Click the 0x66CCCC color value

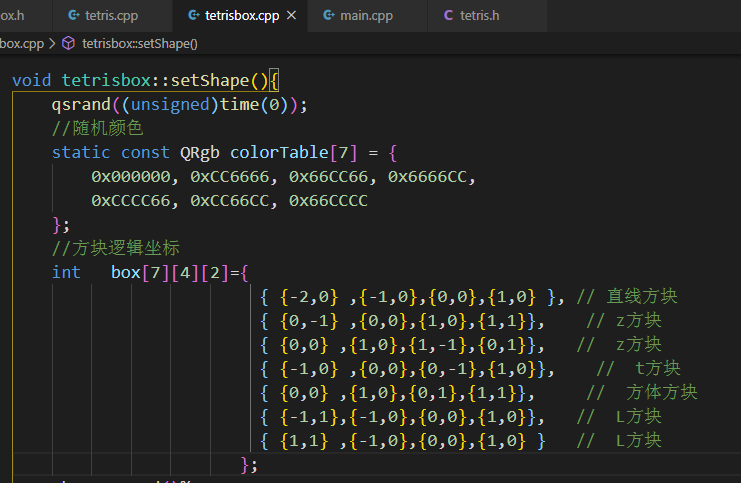click(x=328, y=200)
